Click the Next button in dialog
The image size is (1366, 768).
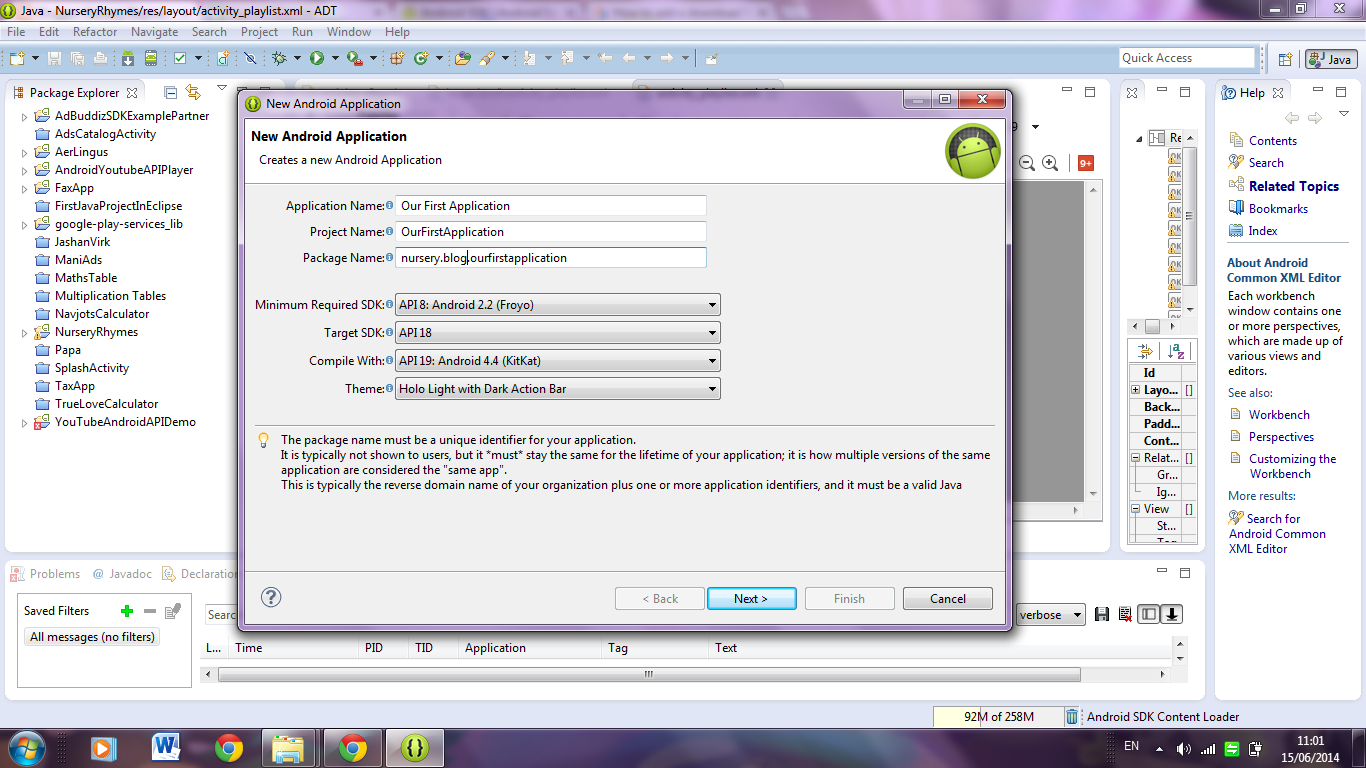(x=751, y=599)
